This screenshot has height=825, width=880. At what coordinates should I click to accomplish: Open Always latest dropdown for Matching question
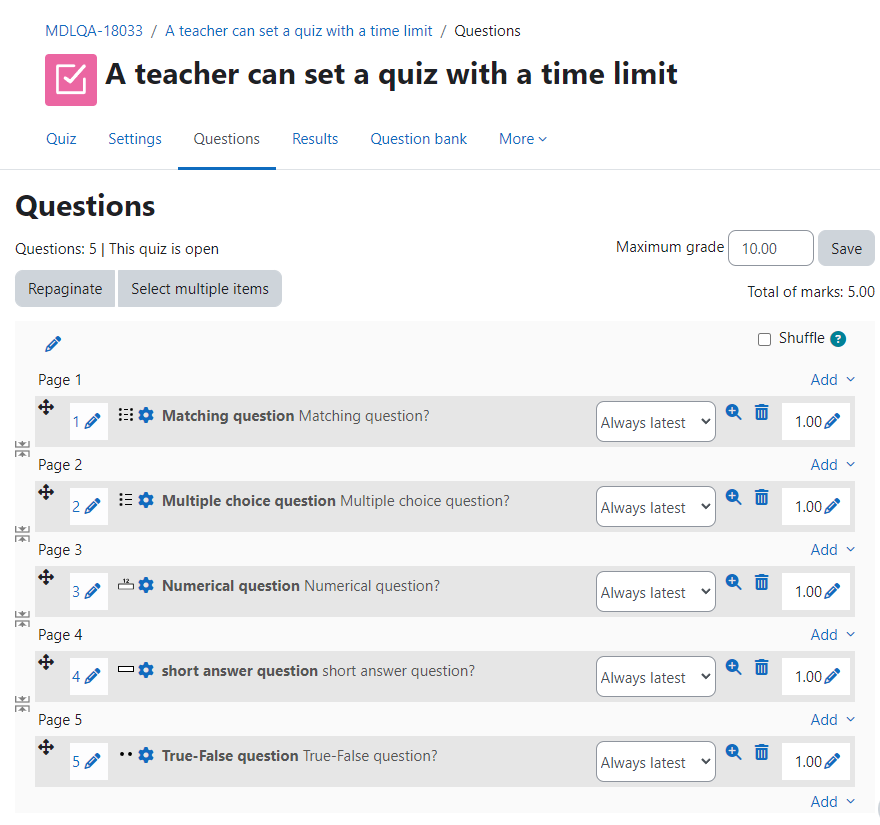[656, 421]
